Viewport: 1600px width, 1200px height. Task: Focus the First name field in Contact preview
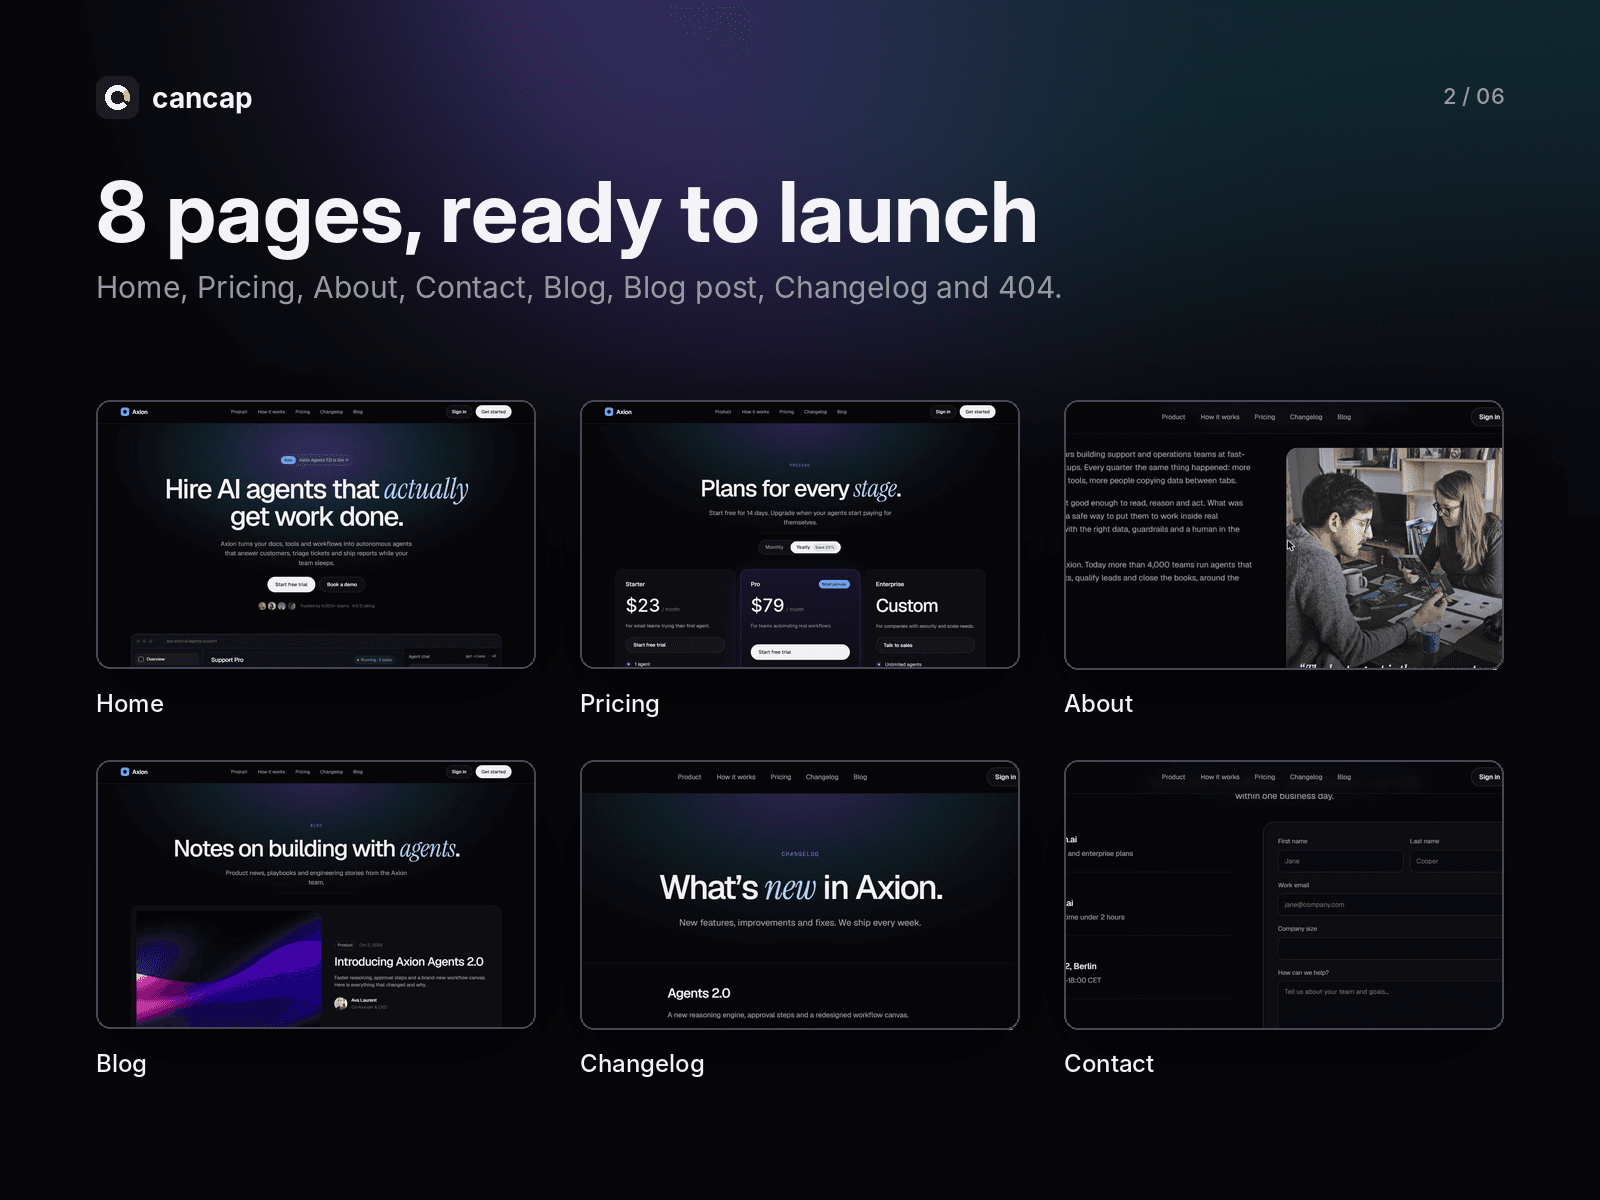(x=1340, y=861)
